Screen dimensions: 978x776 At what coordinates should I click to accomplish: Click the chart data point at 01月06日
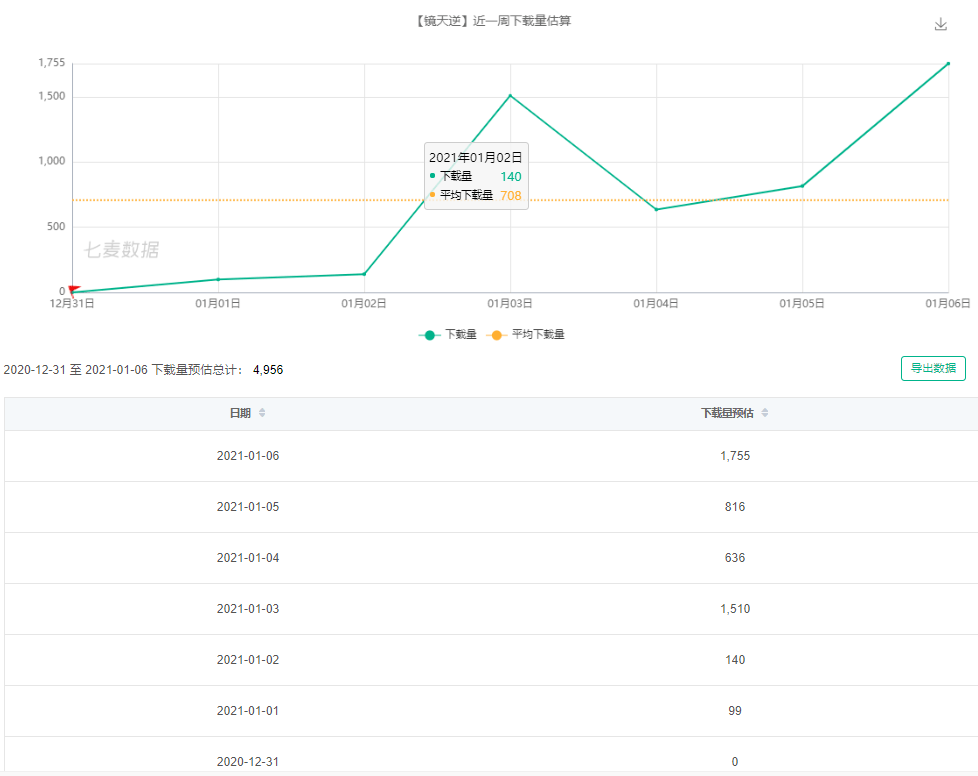[x=947, y=64]
